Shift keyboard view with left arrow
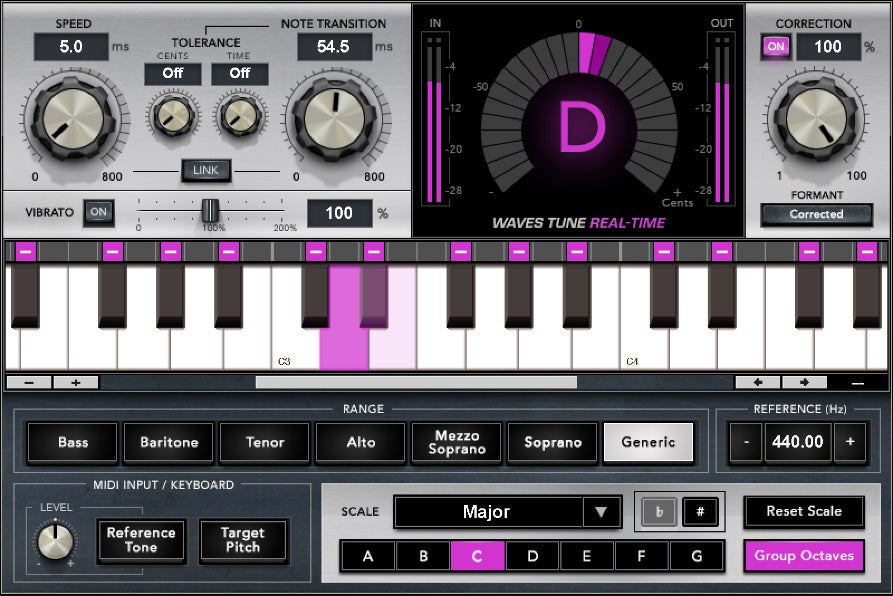Image resolution: width=893 pixels, height=596 pixels. point(758,383)
